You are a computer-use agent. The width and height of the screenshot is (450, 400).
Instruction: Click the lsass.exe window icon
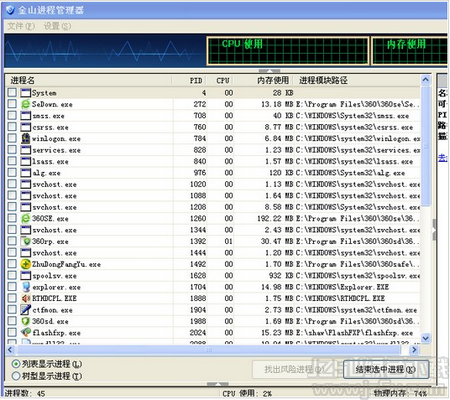coord(26,161)
